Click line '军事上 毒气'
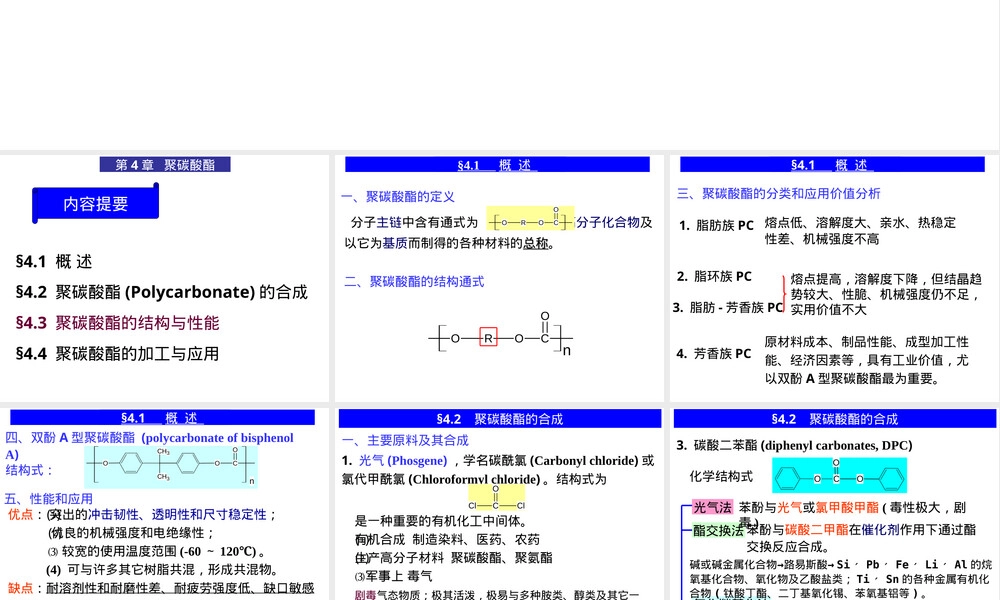The width and height of the screenshot is (1000, 600). (393, 576)
